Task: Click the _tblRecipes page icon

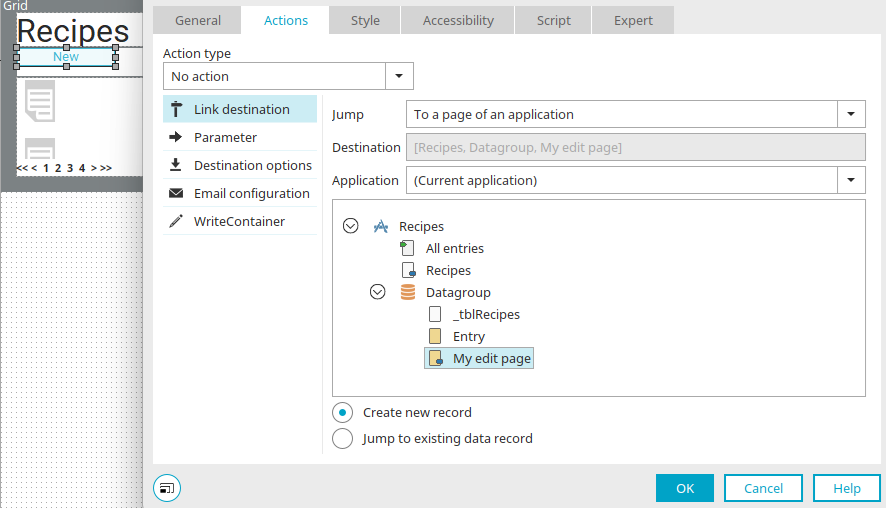Action: point(435,314)
